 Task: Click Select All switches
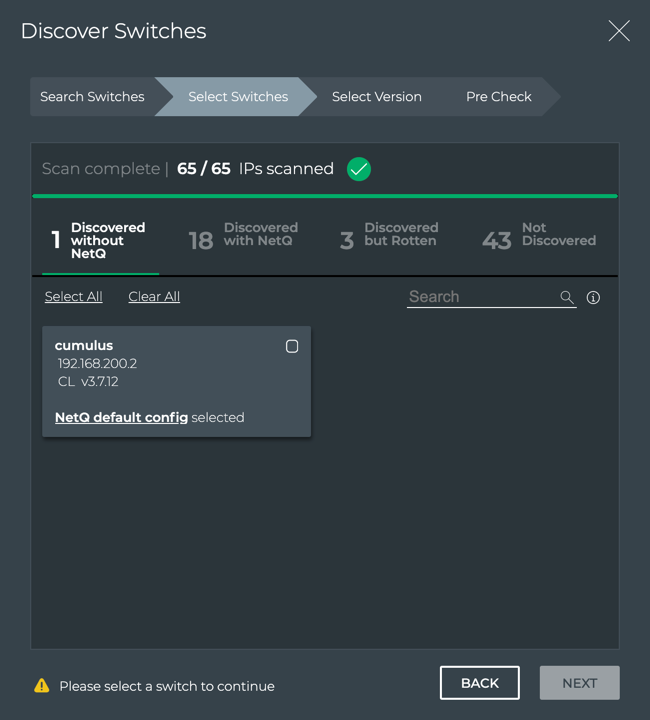[x=73, y=297]
